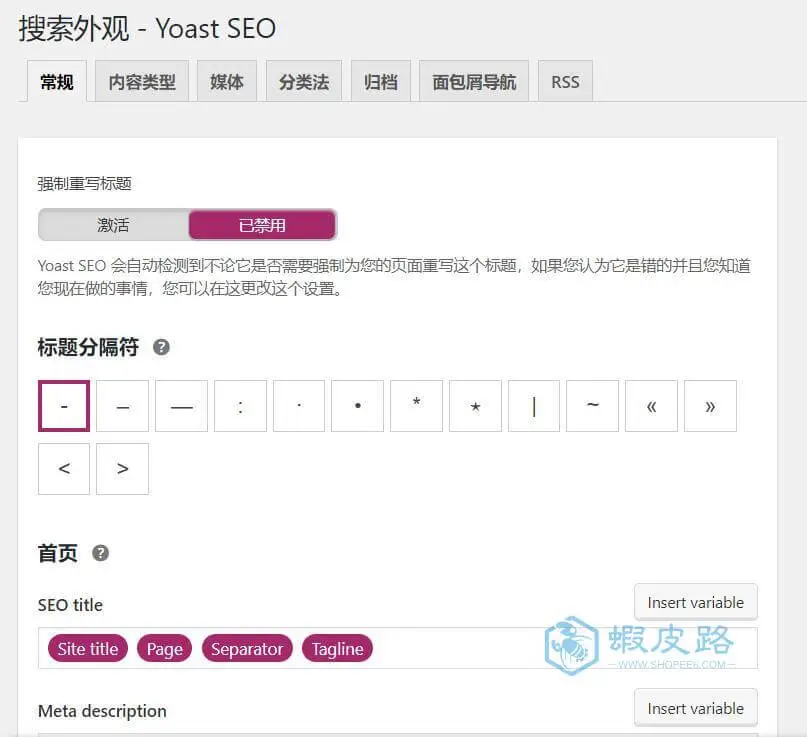Click the 首页 heading text
This screenshot has width=807, height=737.
[58, 553]
